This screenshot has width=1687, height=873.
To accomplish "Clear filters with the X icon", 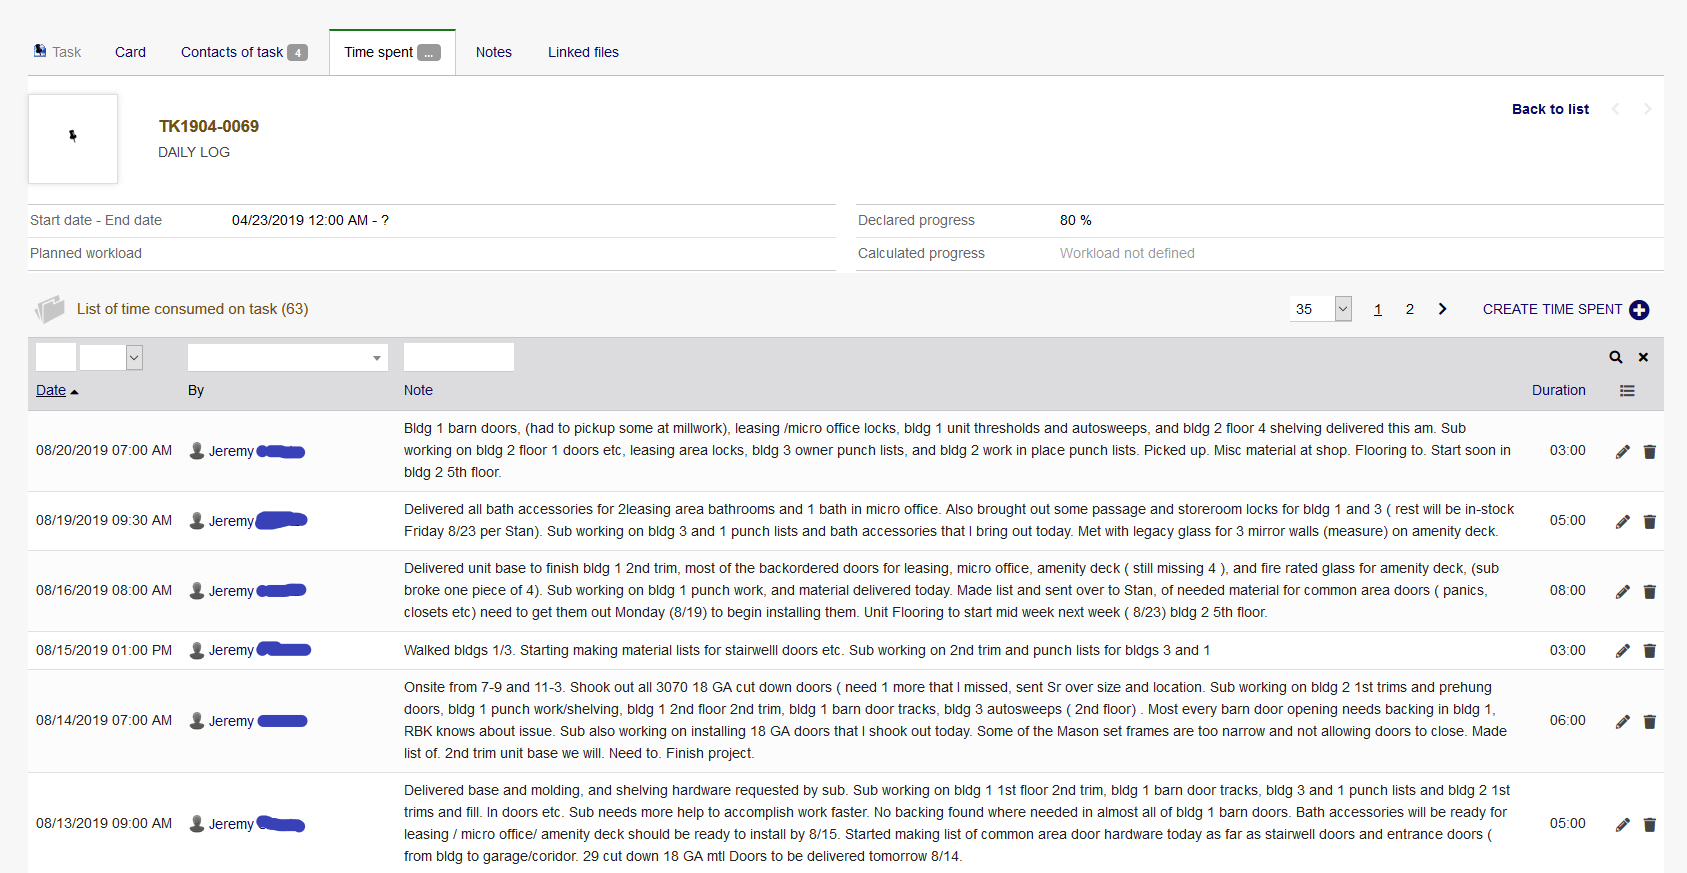I will pos(1643,357).
